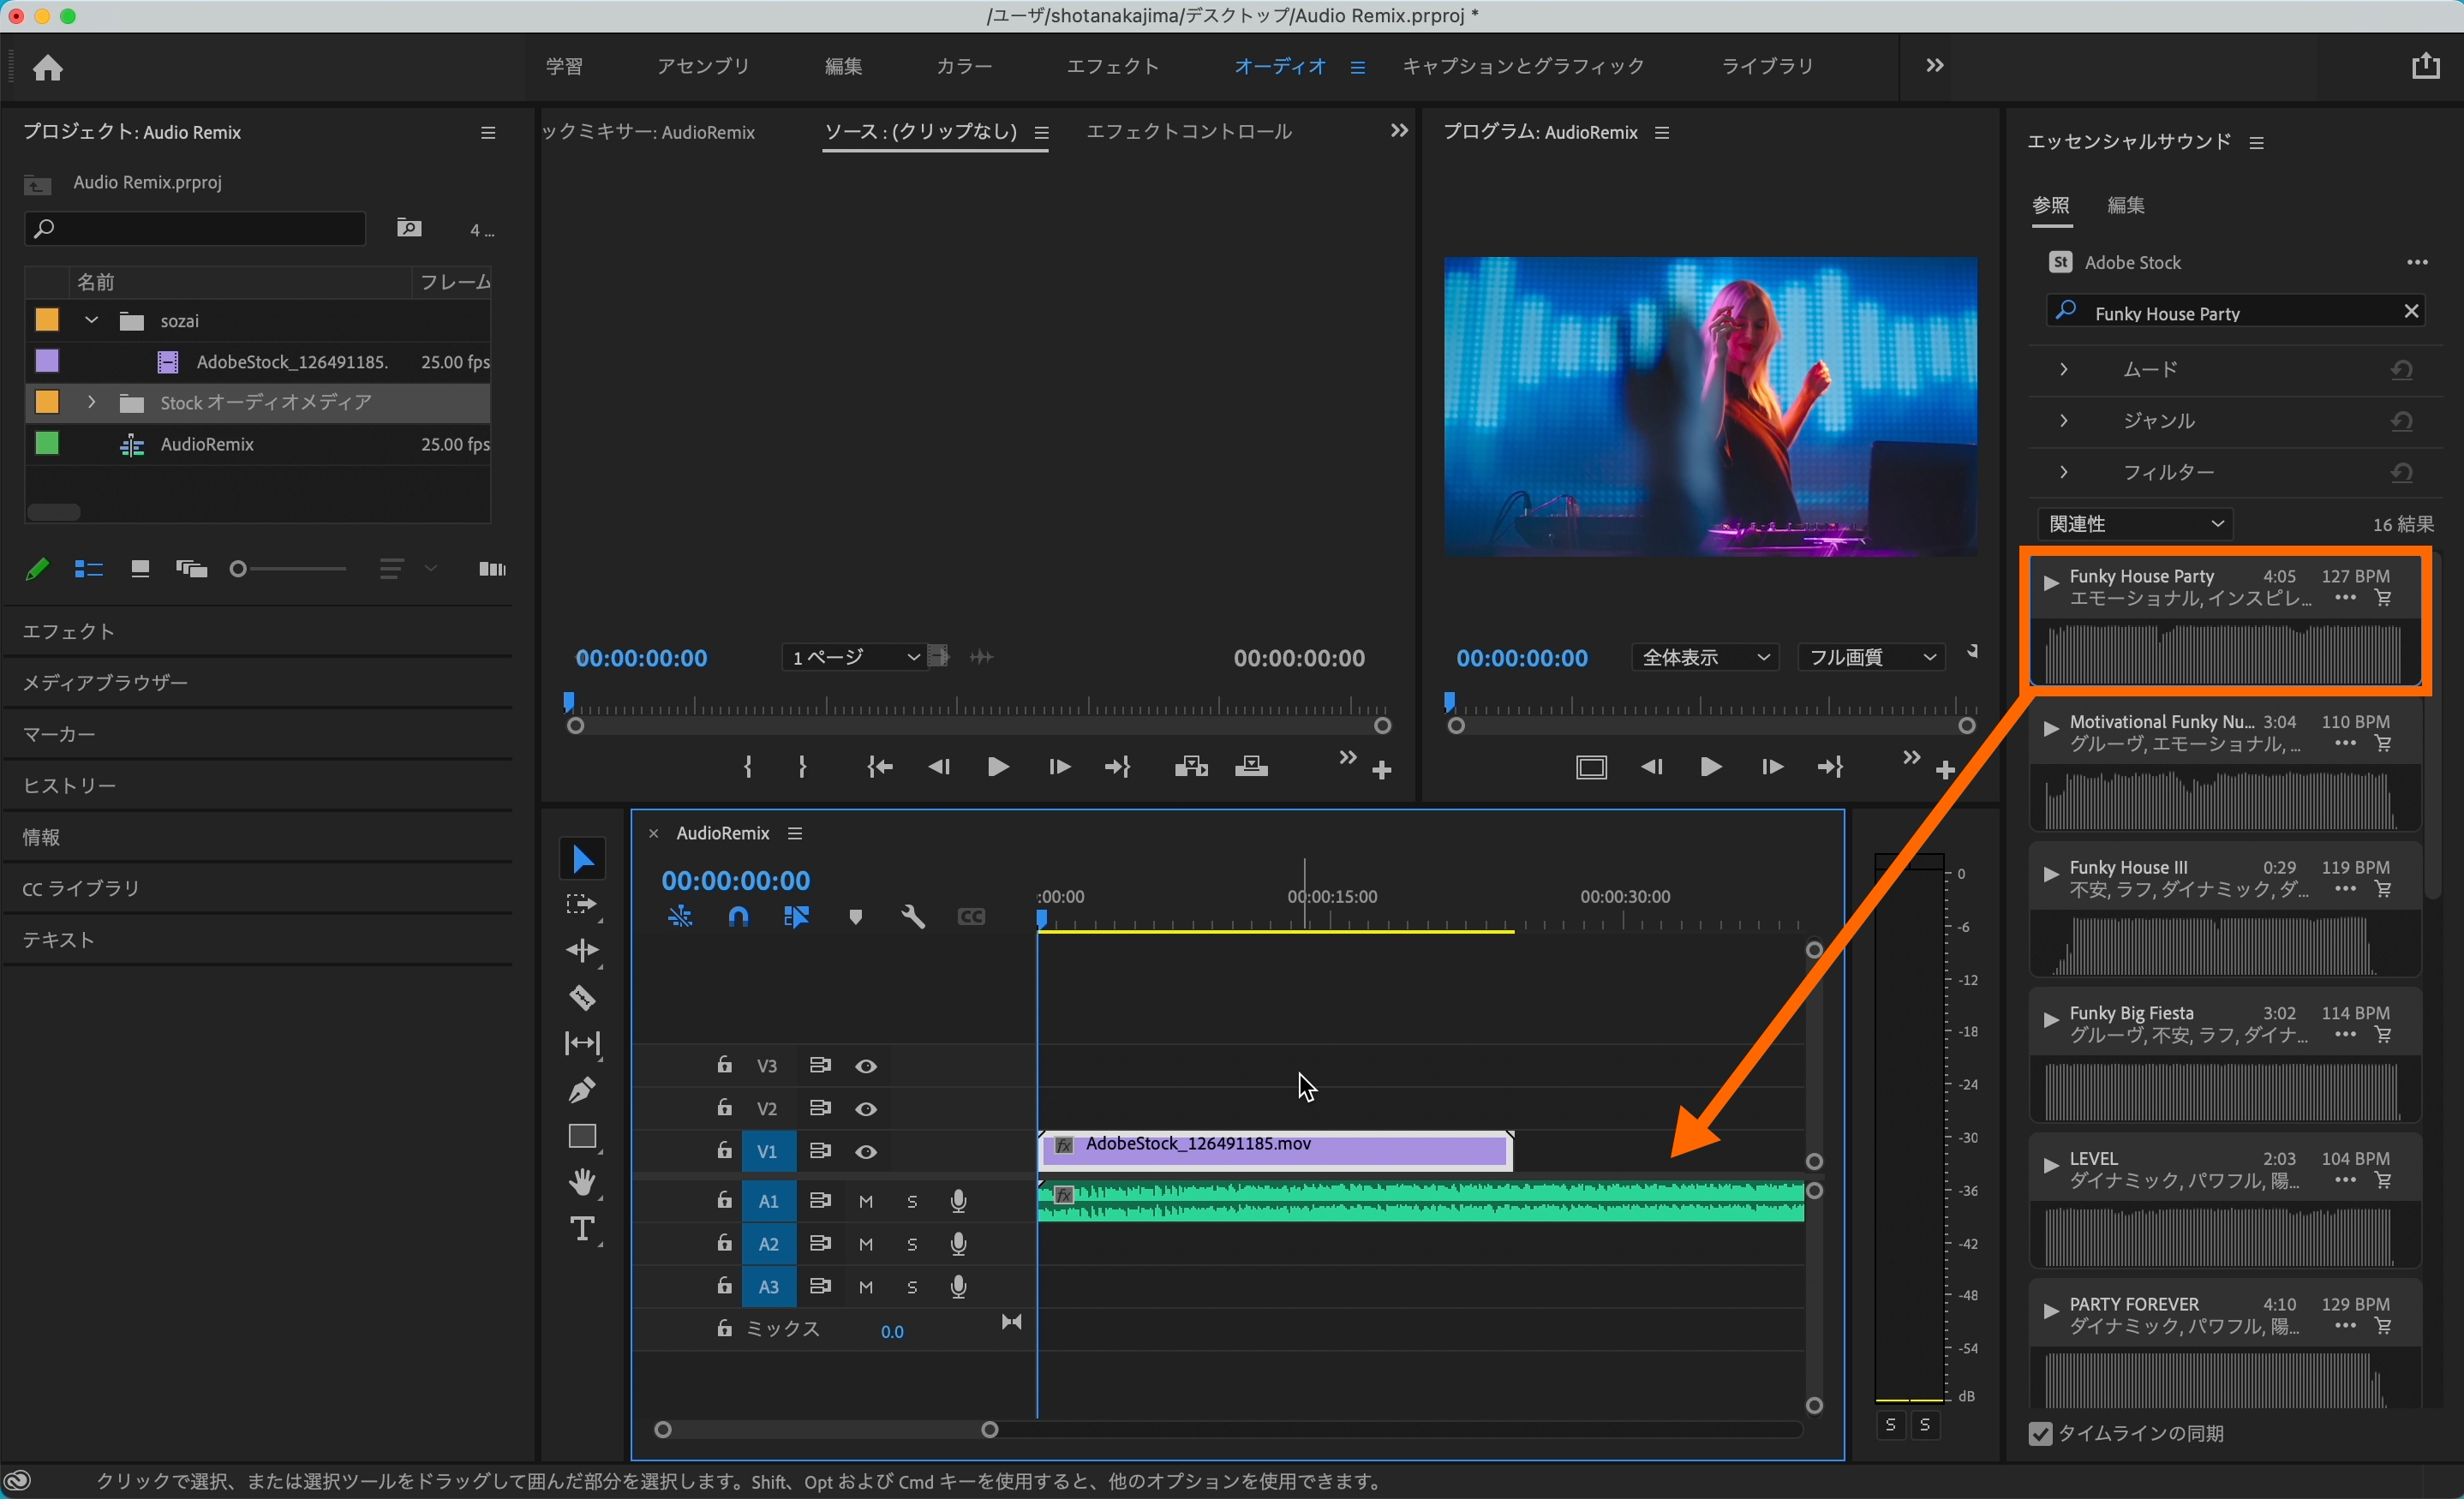Viewport: 2464px width, 1499px height.
Task: Play the program monitor
Action: point(1710,767)
